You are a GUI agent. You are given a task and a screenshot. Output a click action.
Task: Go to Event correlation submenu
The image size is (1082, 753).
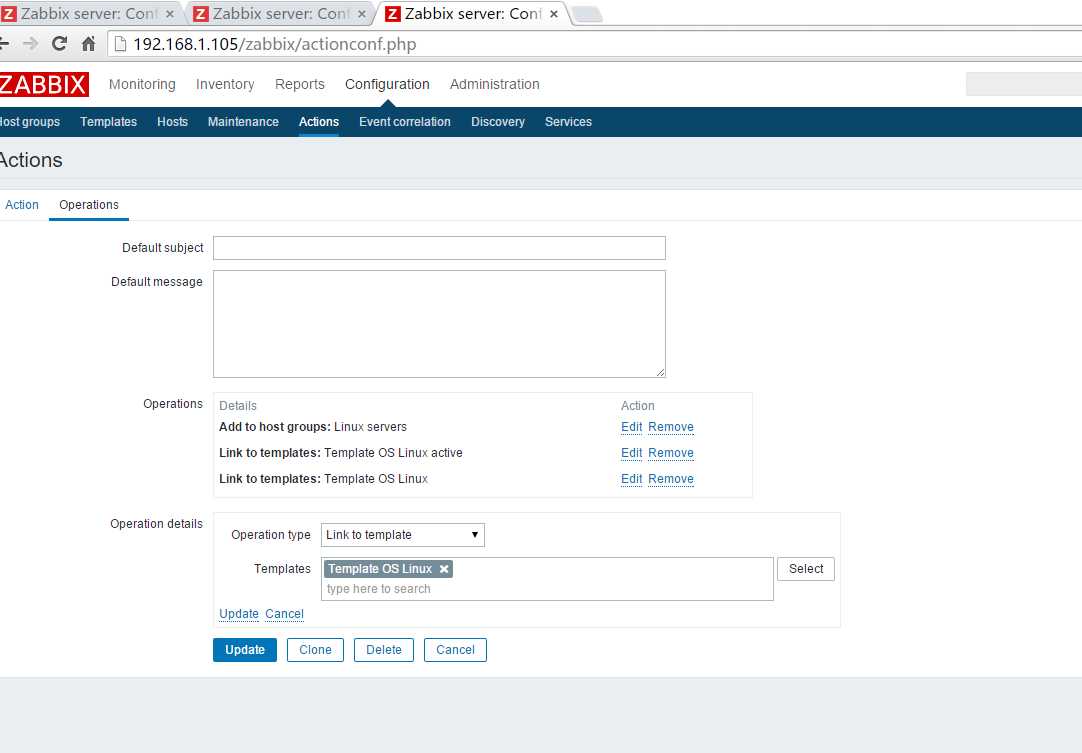pyautogui.click(x=405, y=121)
